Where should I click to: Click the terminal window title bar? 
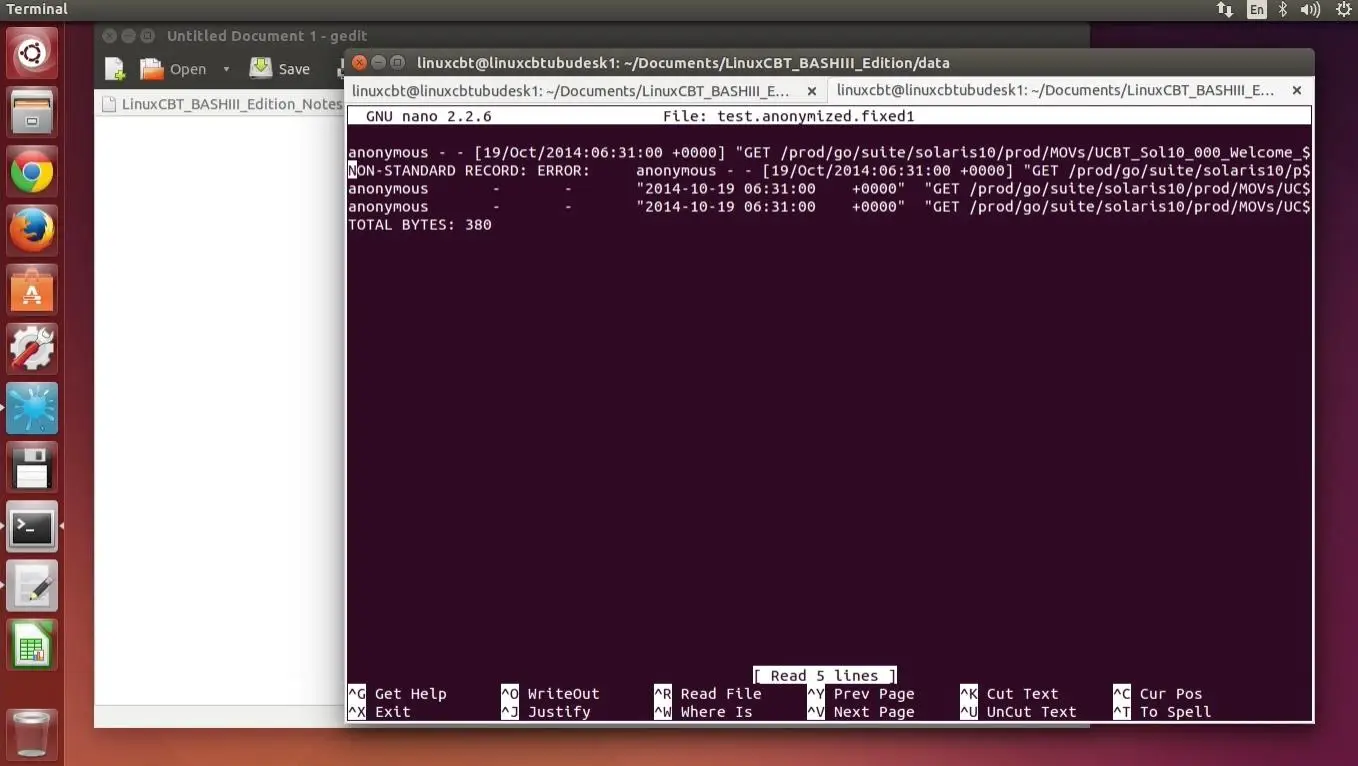[829, 62]
